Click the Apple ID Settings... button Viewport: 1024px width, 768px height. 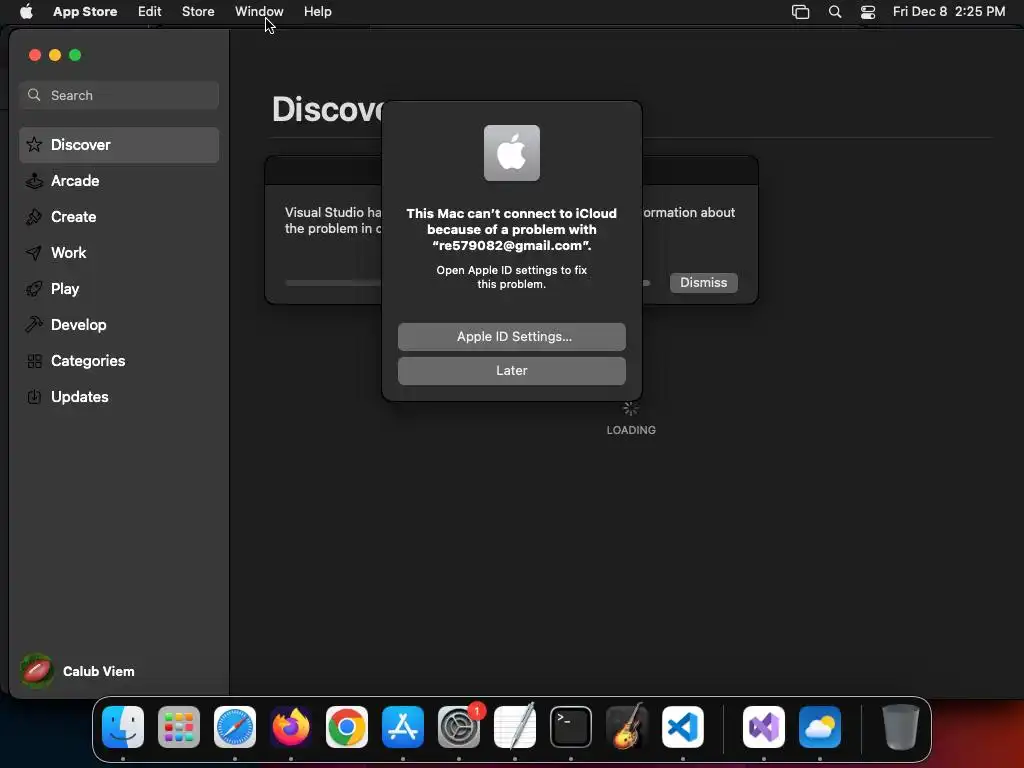[x=511, y=337]
